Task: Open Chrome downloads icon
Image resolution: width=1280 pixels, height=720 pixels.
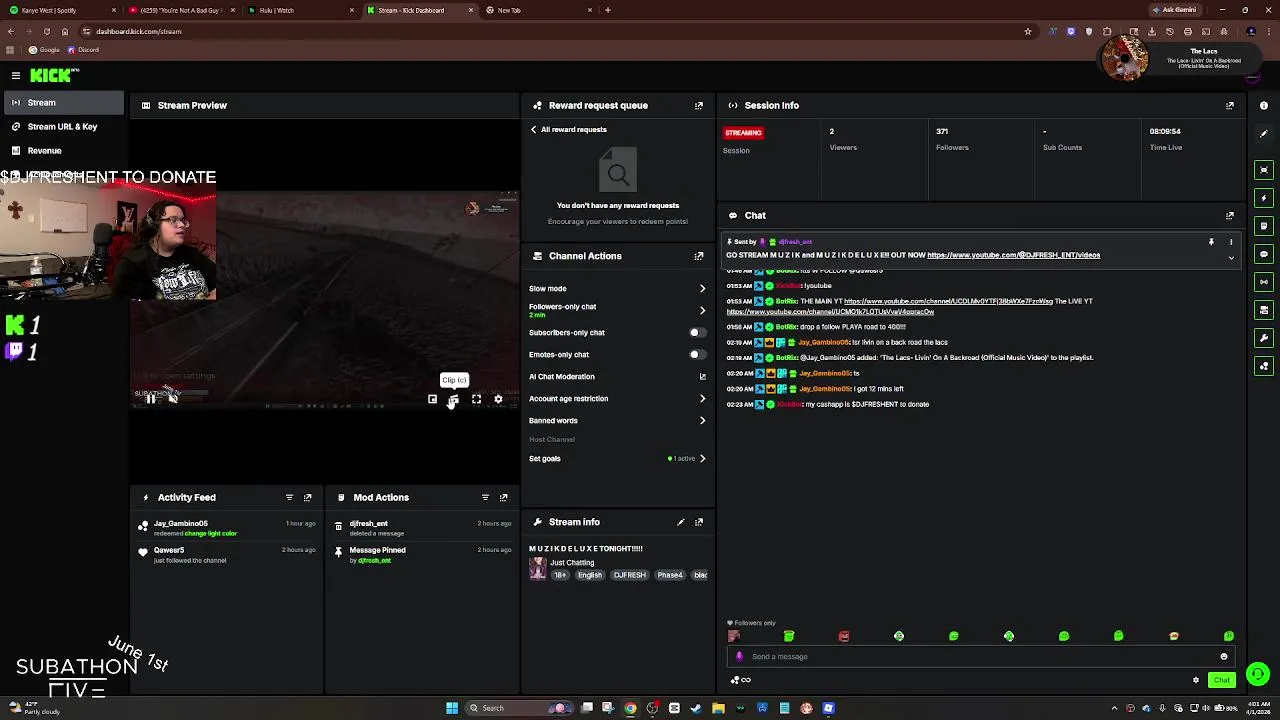Action: 1151,31
